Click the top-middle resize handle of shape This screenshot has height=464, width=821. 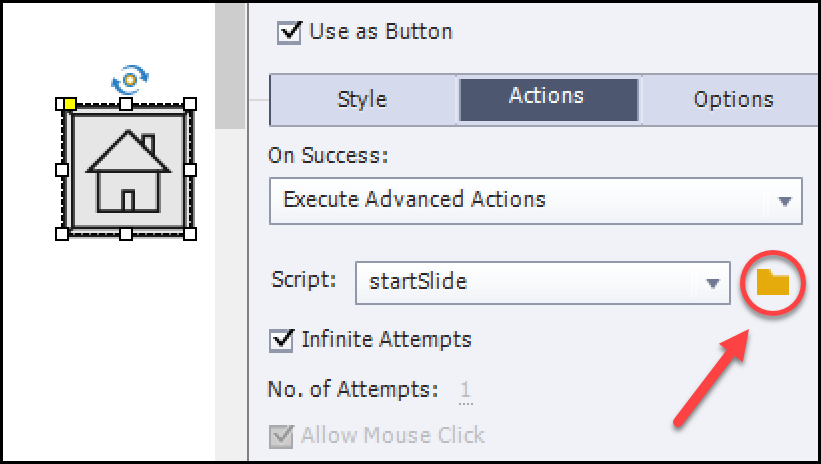tap(126, 104)
